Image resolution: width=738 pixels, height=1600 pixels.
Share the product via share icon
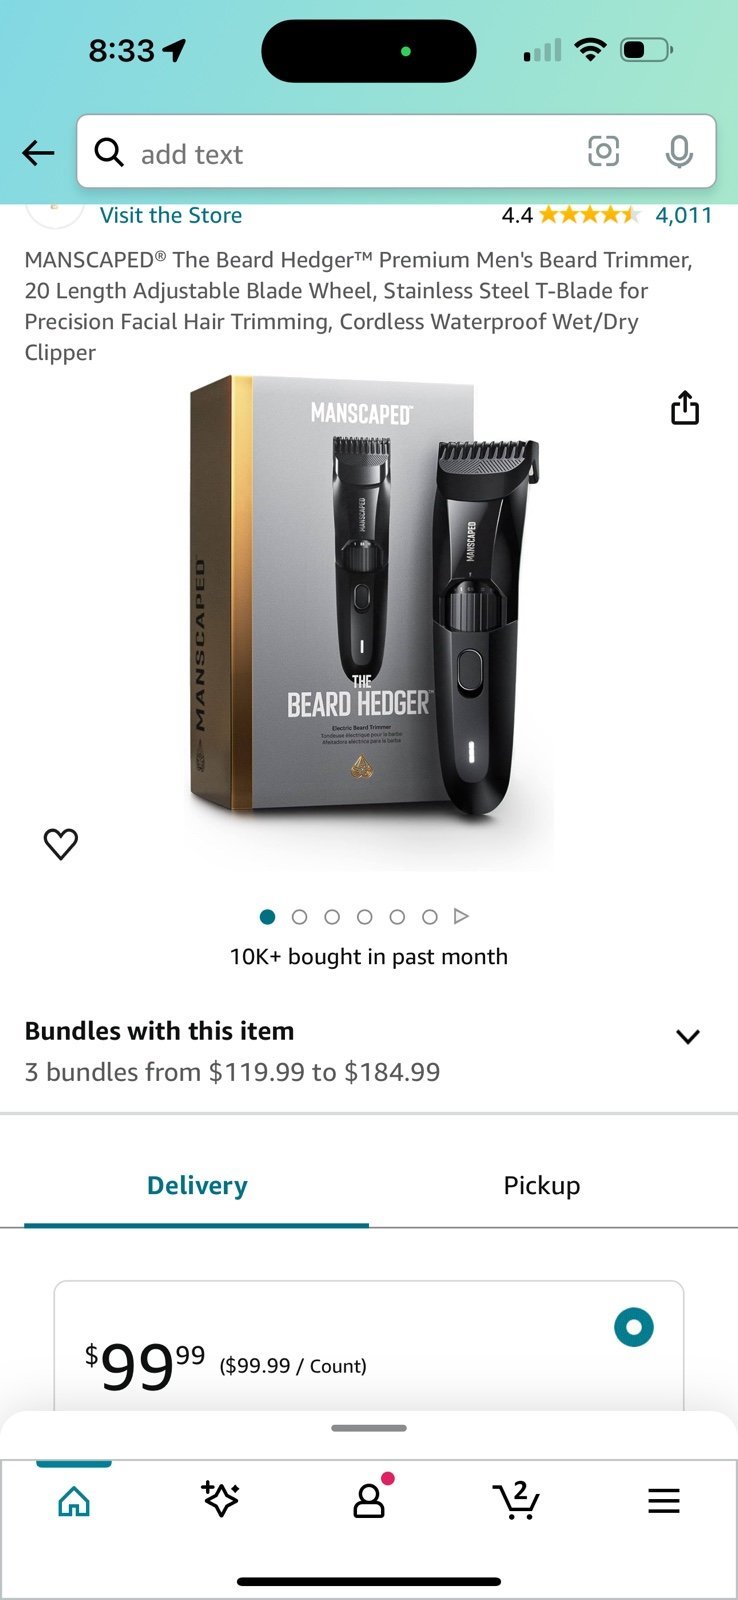685,408
